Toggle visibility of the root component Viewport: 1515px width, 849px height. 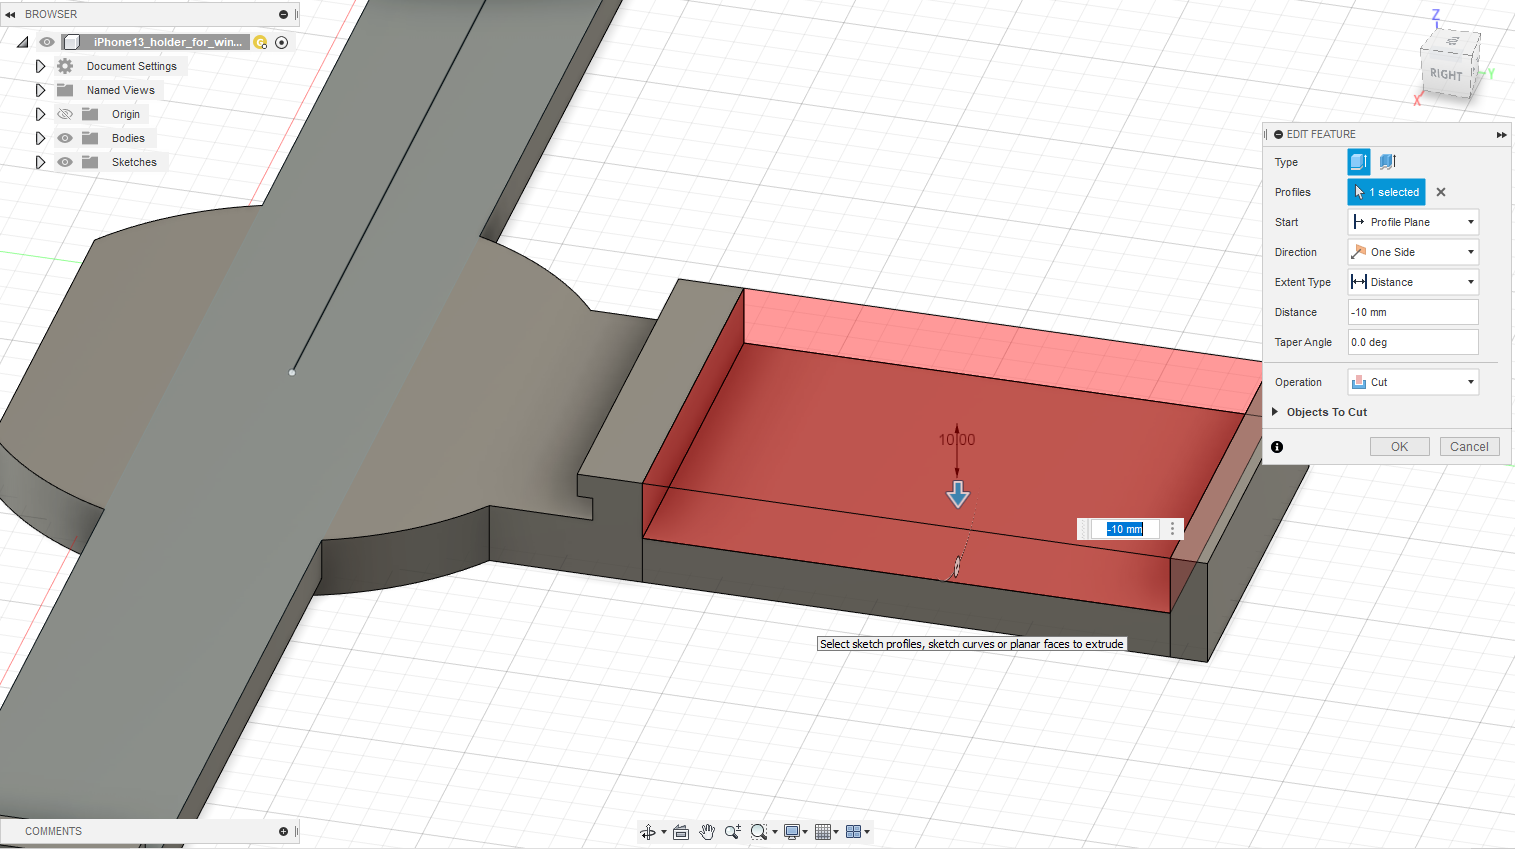(x=47, y=42)
